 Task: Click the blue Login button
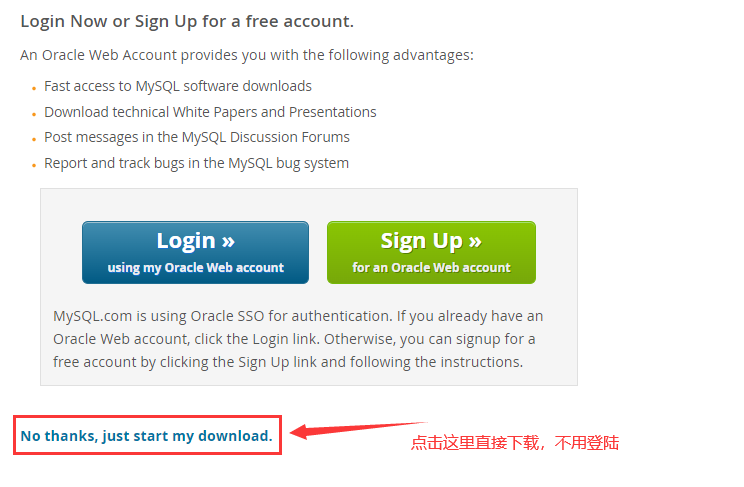(195, 253)
